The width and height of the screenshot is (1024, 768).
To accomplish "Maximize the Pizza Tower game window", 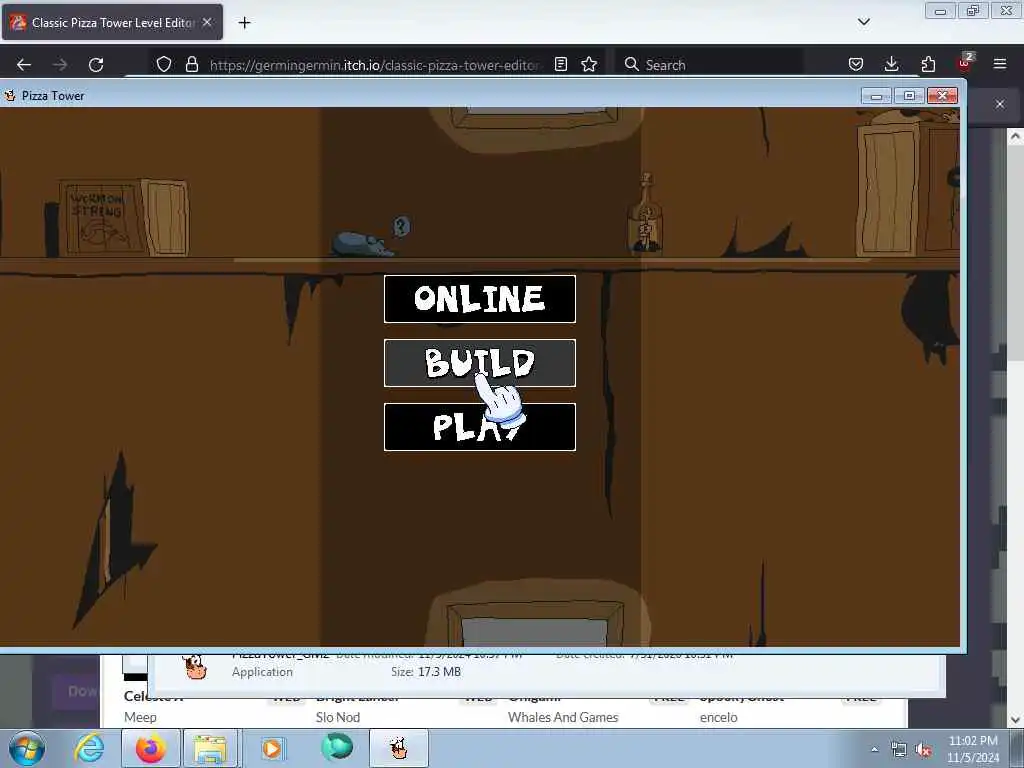I will 909,96.
